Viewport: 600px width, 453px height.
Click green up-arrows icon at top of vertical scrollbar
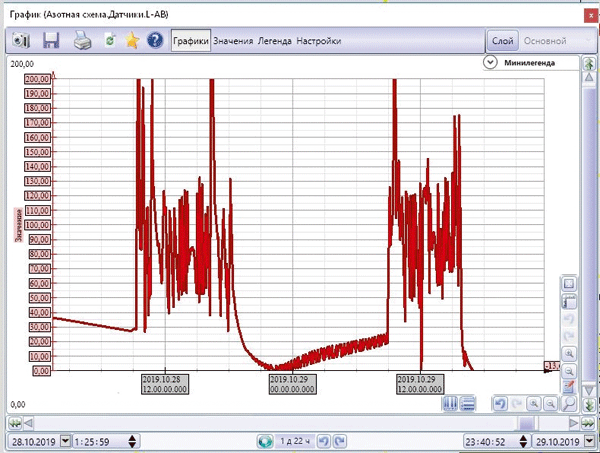589,64
